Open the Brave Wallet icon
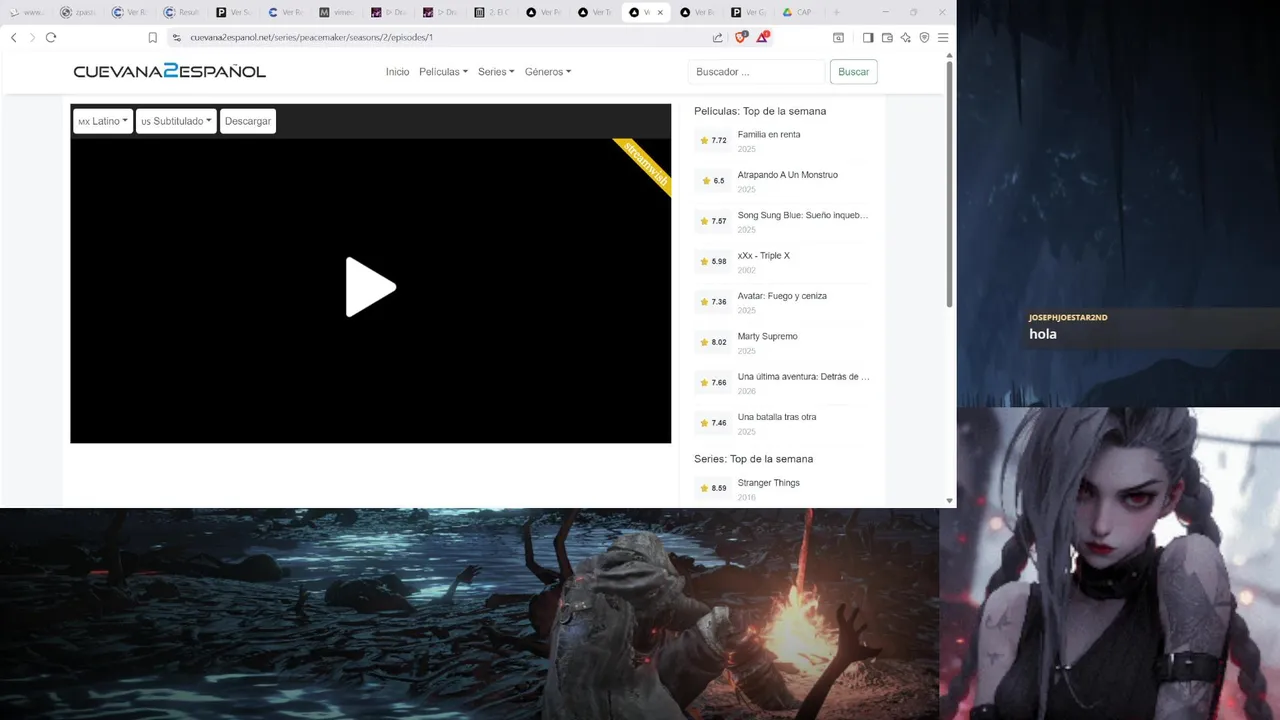 coord(887,38)
